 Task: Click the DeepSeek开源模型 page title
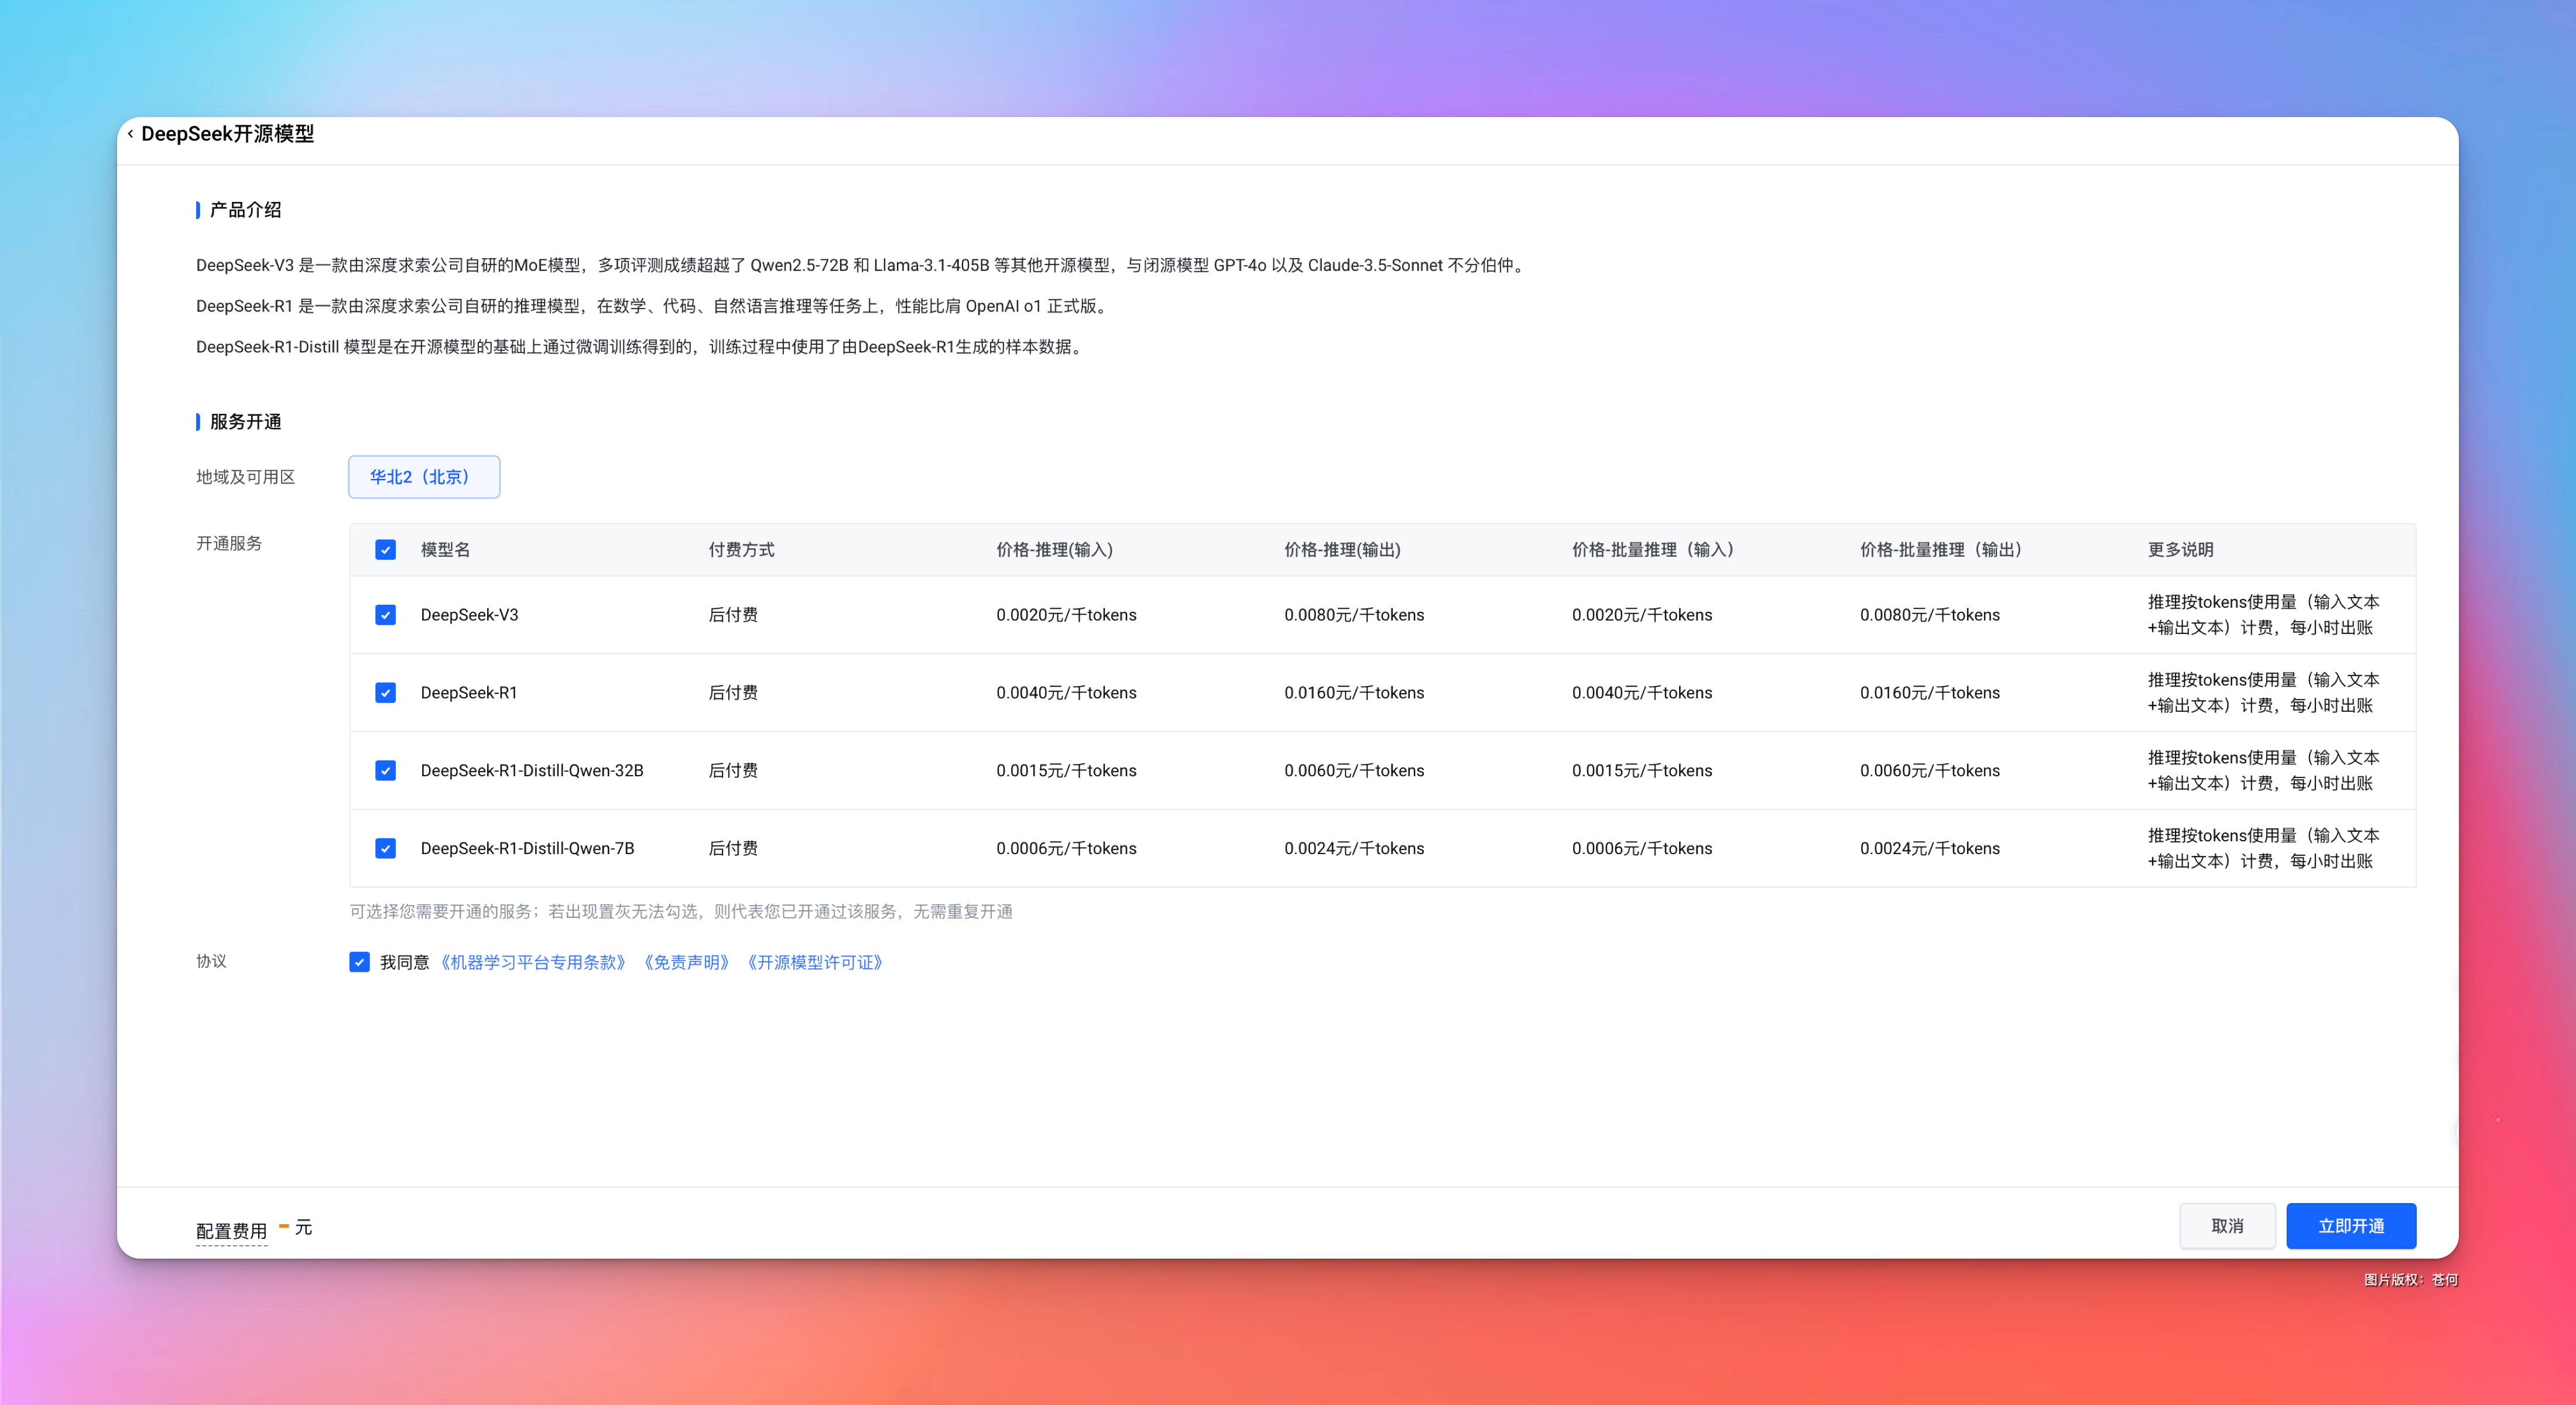click(x=227, y=134)
